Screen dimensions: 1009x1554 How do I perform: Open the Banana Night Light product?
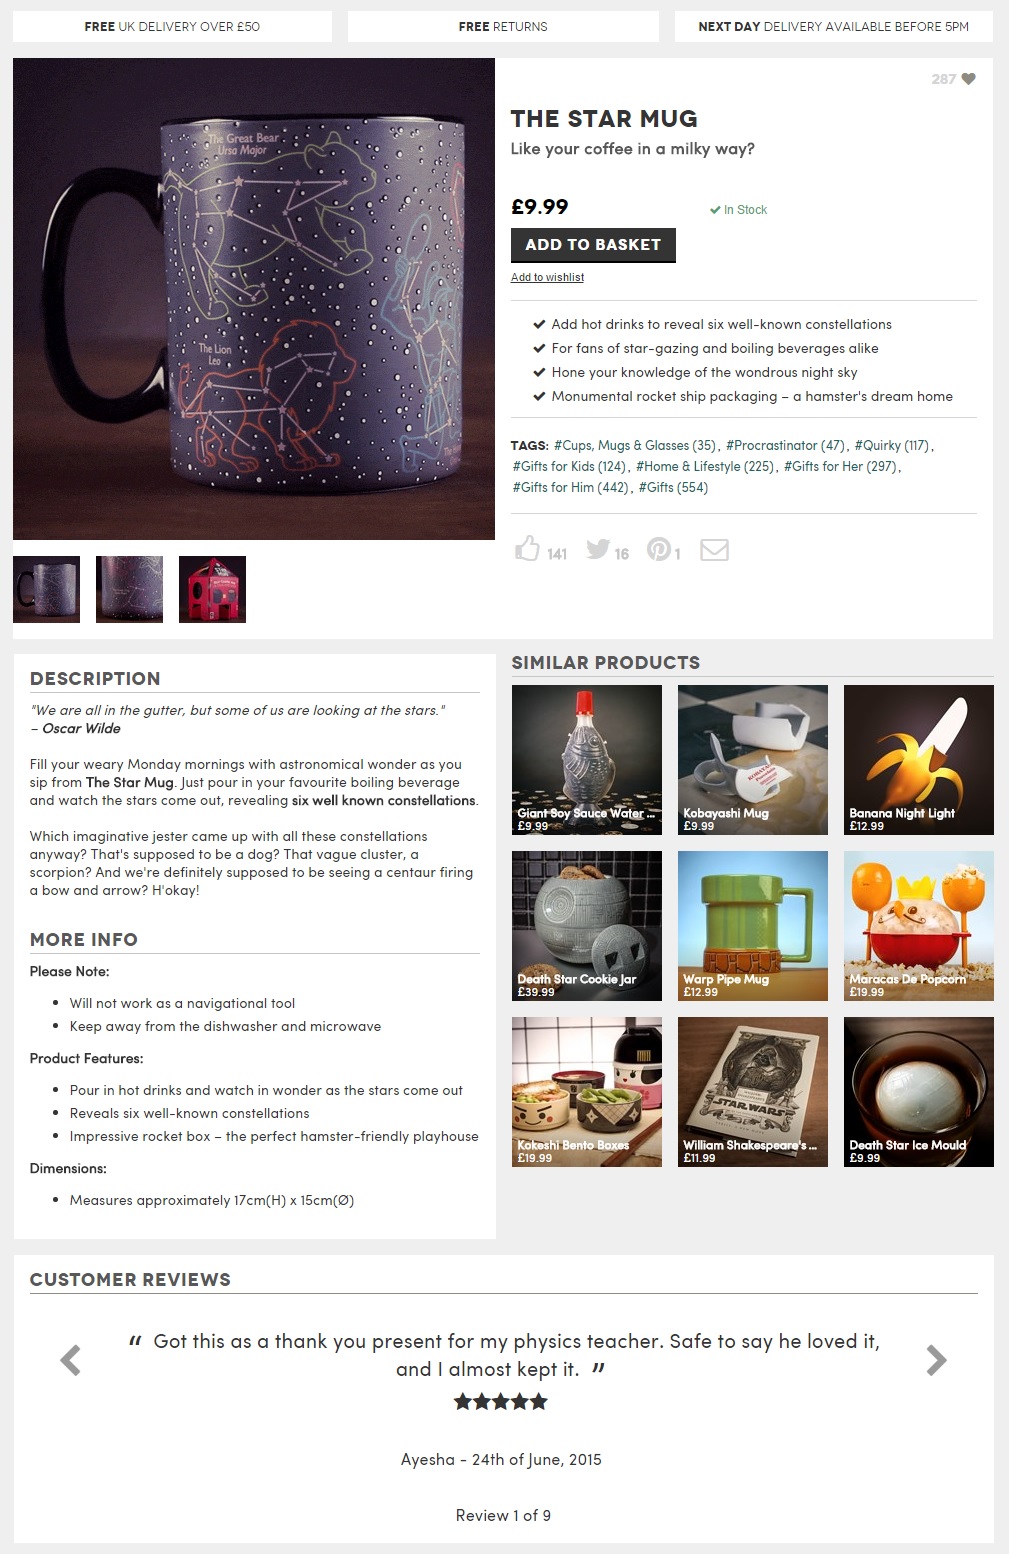pyautogui.click(x=919, y=760)
